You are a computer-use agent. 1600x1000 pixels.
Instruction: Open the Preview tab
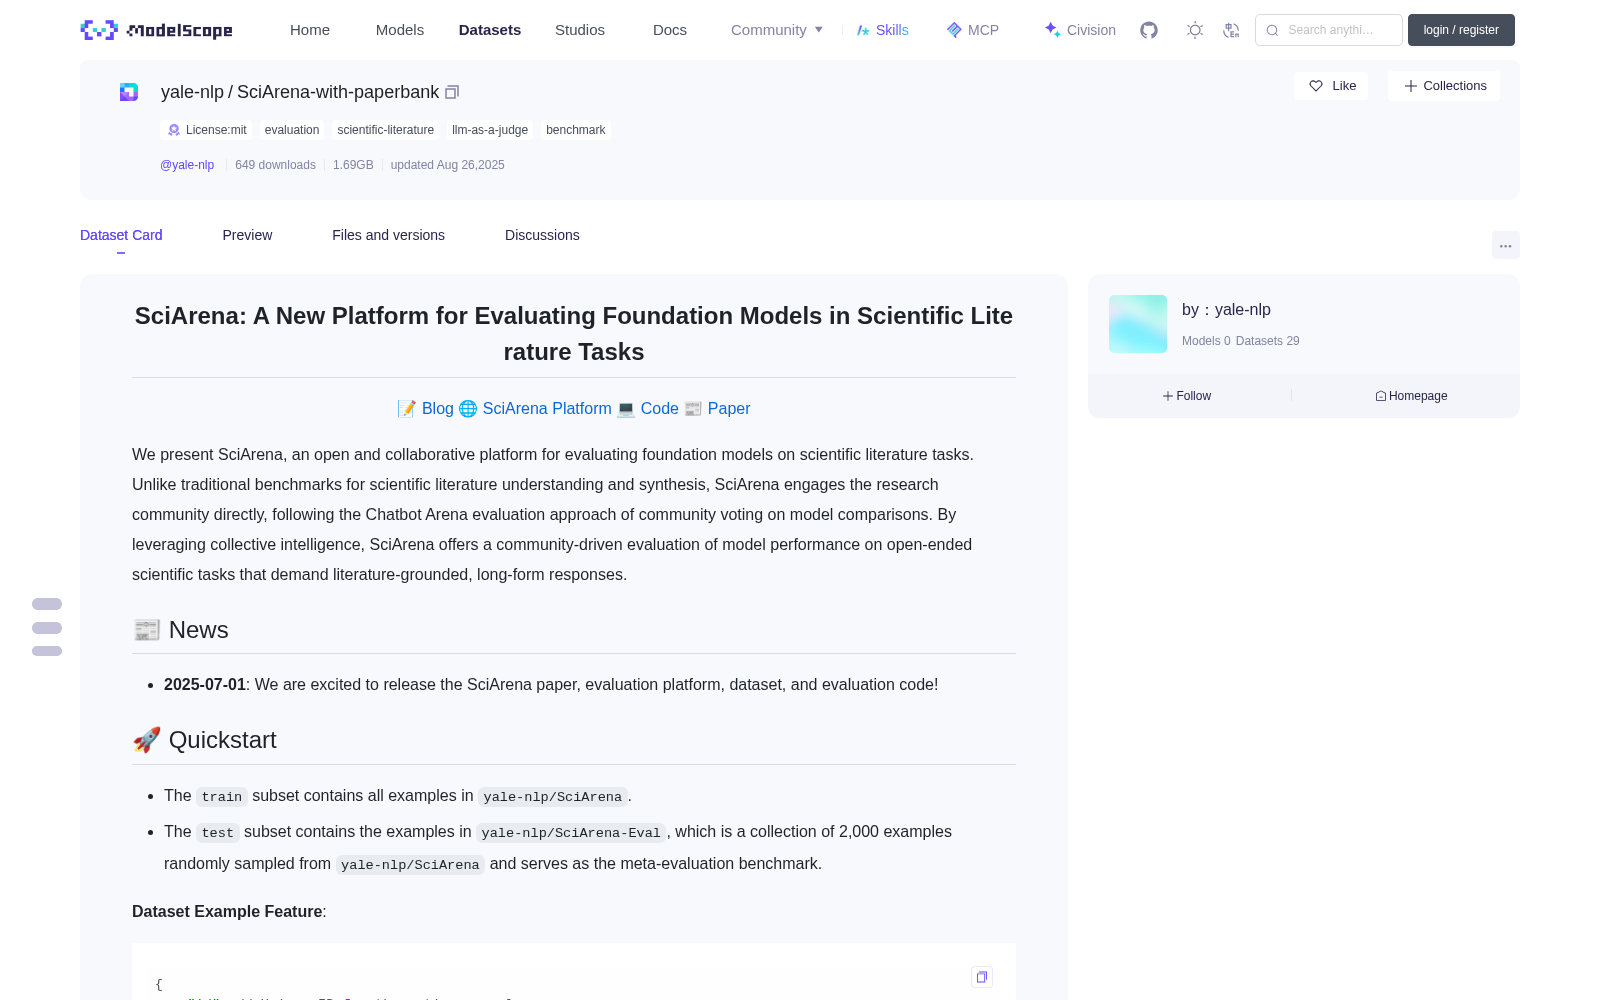point(247,235)
